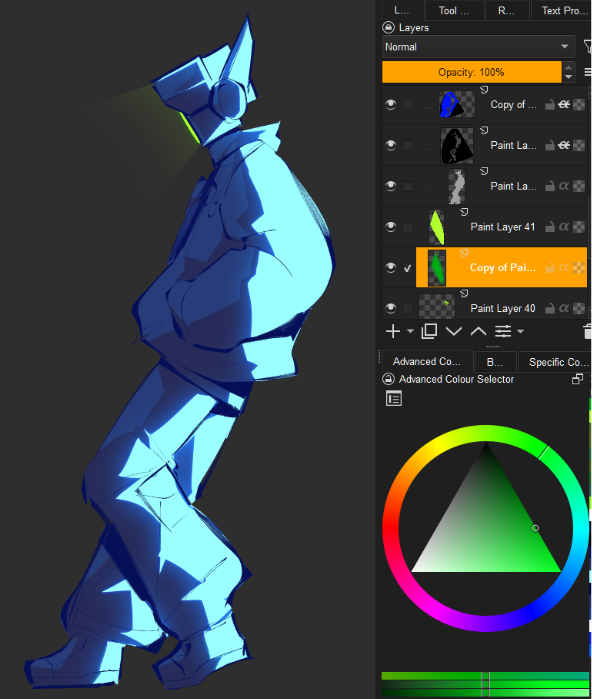Move the selected layer down
This screenshot has height=699, width=592.
454,332
